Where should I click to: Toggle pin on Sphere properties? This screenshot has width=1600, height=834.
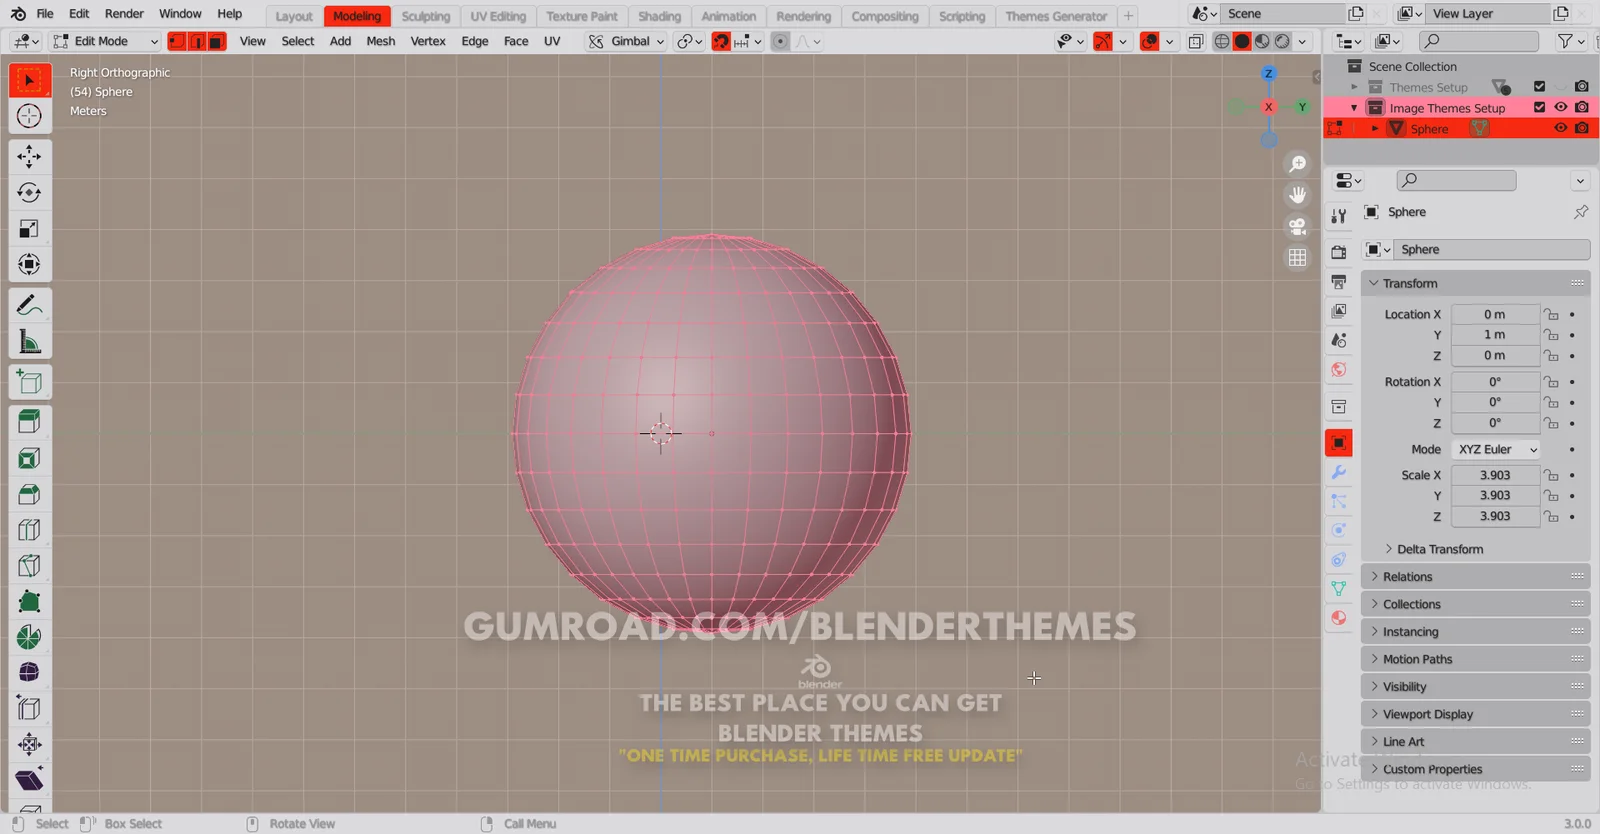(1581, 212)
